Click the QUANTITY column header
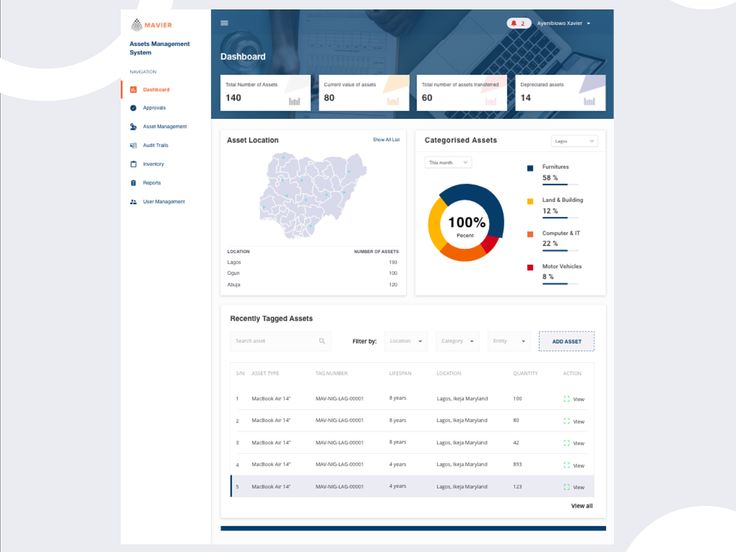Viewport: 736px width, 552px height. click(525, 374)
